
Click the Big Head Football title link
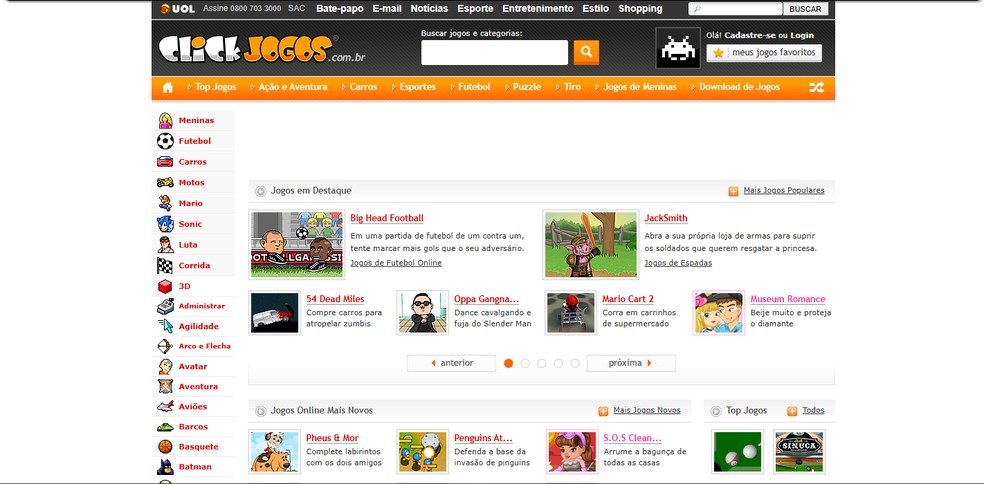point(387,218)
